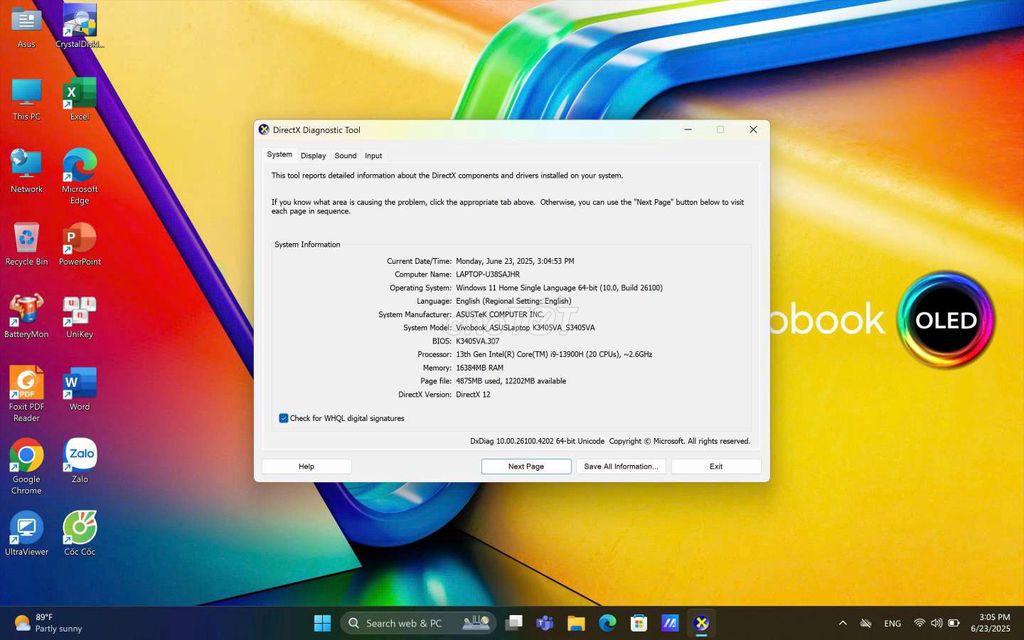Click the ASUSTeK COMPUTER INC. value

(500, 314)
